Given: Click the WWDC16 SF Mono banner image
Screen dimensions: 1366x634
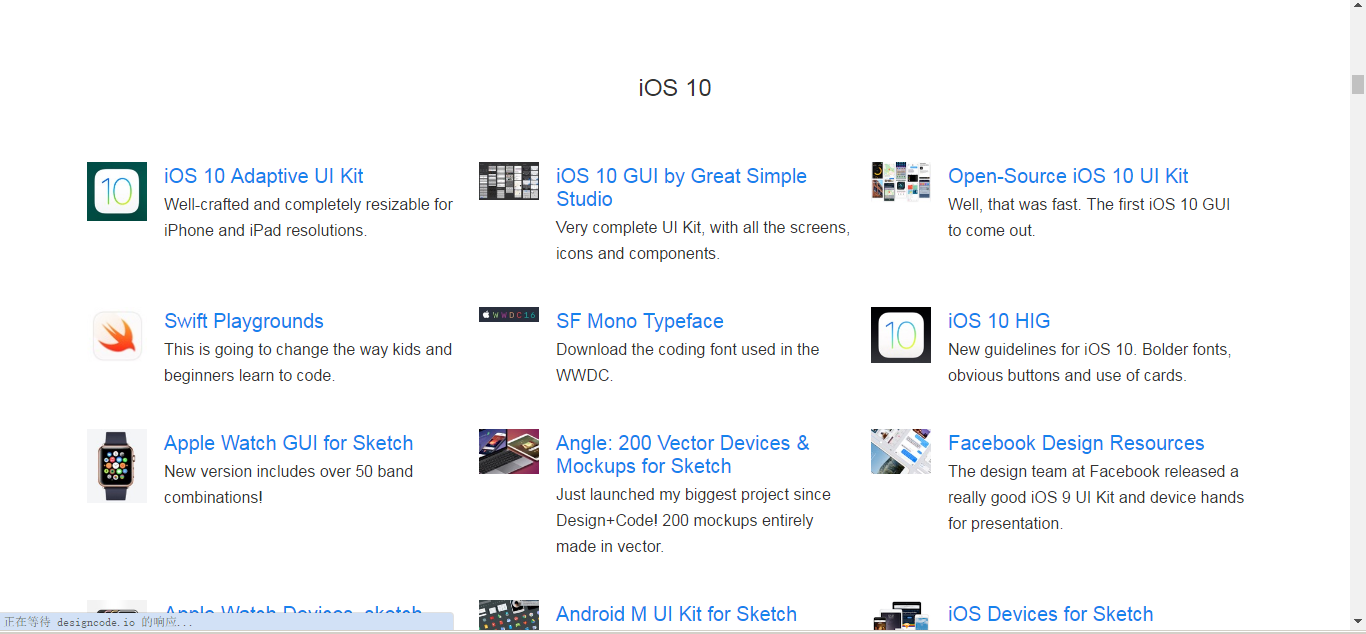Looking at the screenshot, I should click(509, 315).
